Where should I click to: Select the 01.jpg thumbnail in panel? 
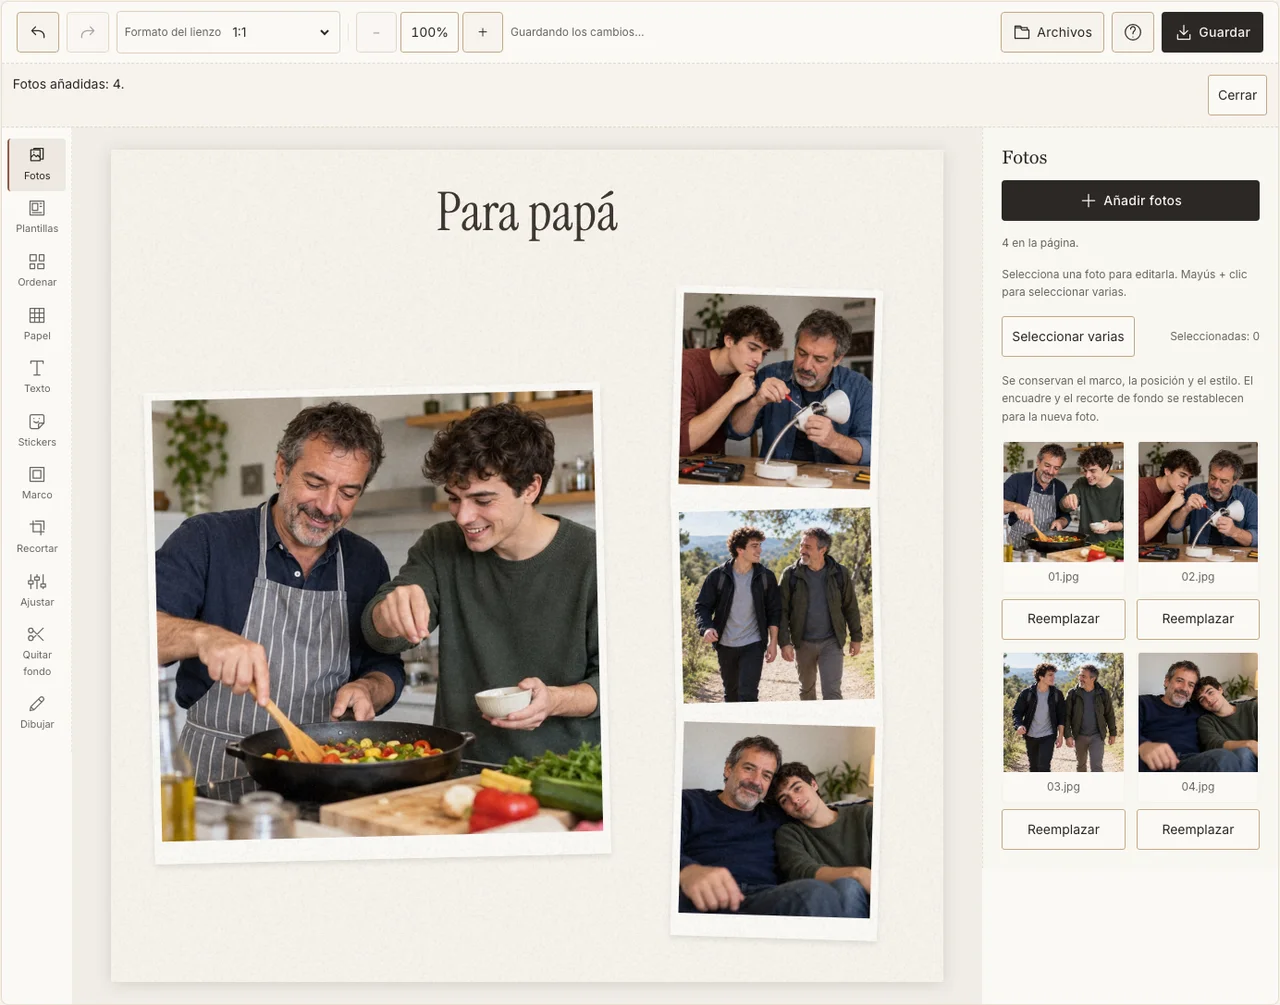(1063, 502)
